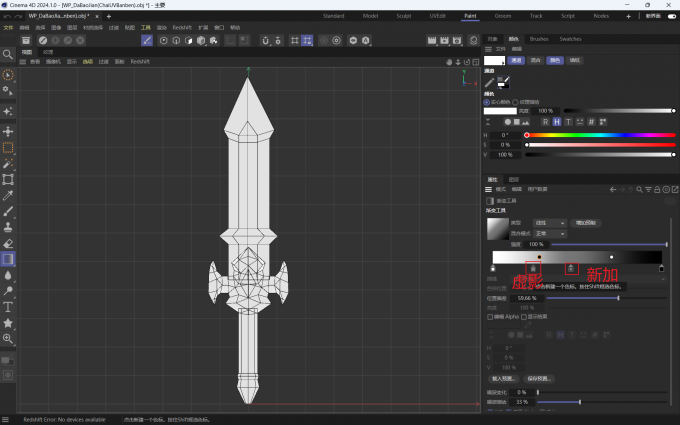
Task: Toggle the New Layouts switch at top right
Action: 672,16
